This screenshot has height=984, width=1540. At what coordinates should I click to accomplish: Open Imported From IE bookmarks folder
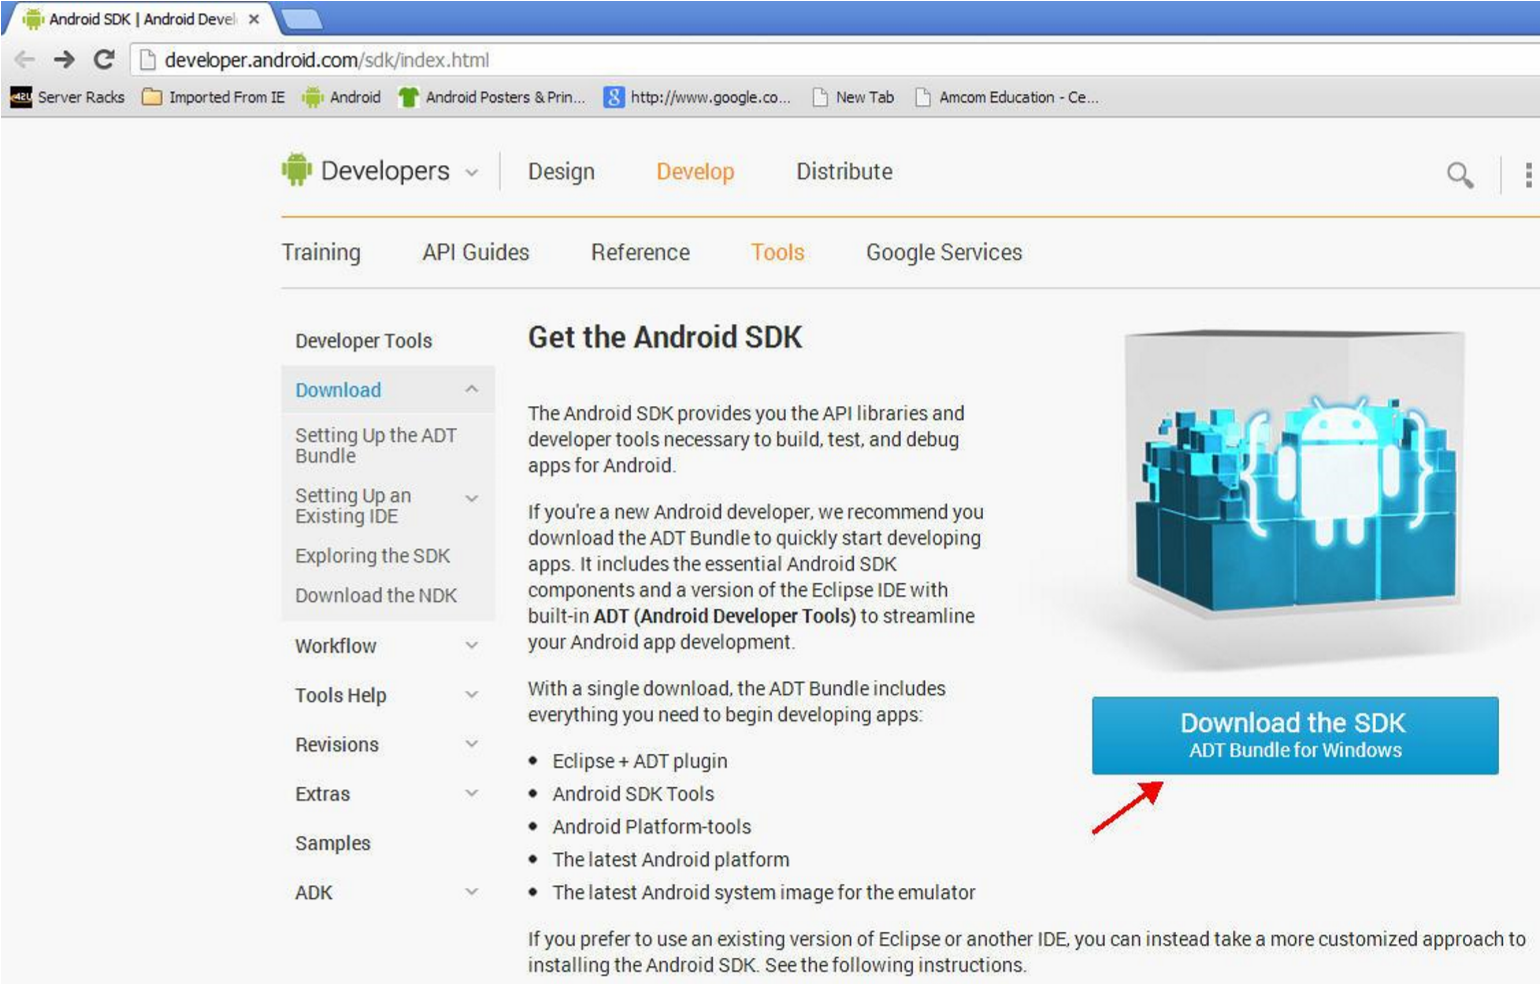(x=214, y=97)
